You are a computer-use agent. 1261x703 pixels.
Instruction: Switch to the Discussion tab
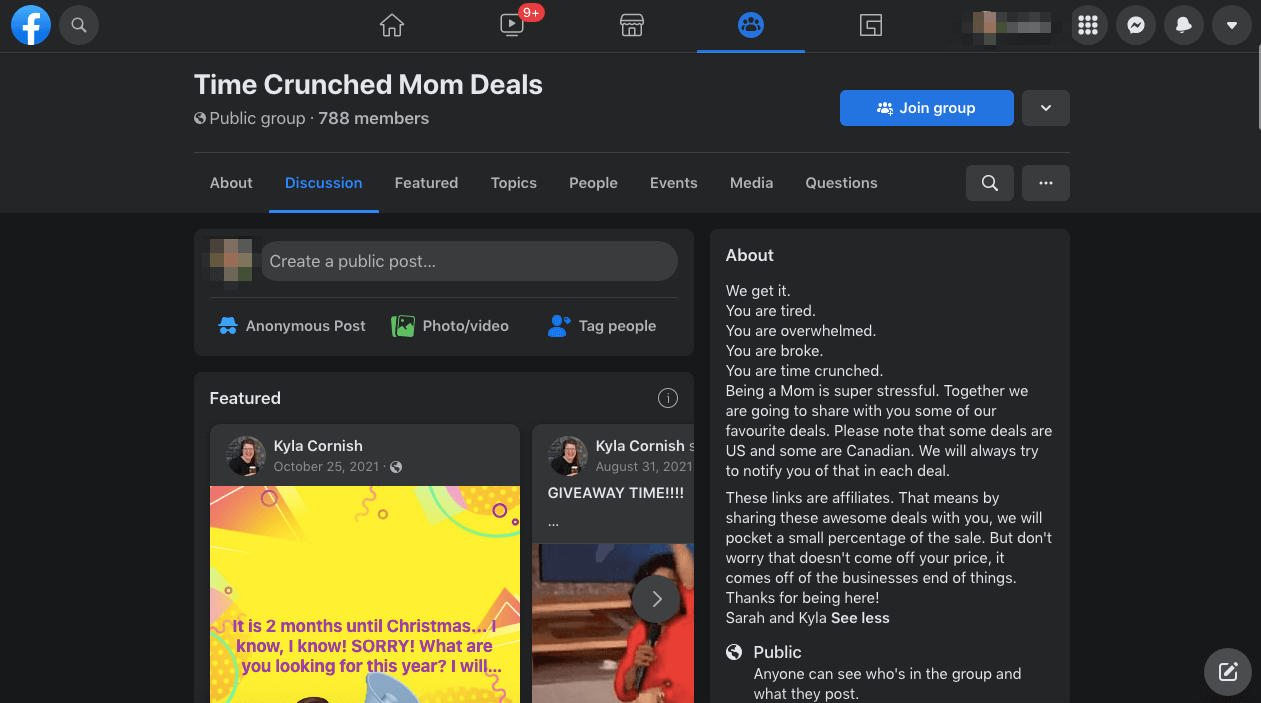[x=324, y=183]
